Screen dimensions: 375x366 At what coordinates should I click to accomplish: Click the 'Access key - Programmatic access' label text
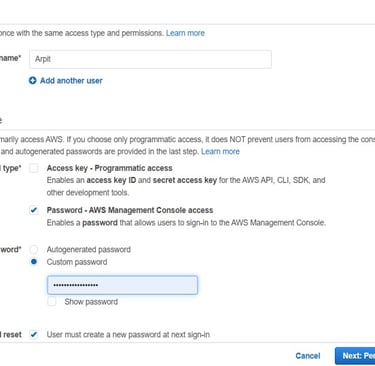pyautogui.click(x=109, y=168)
